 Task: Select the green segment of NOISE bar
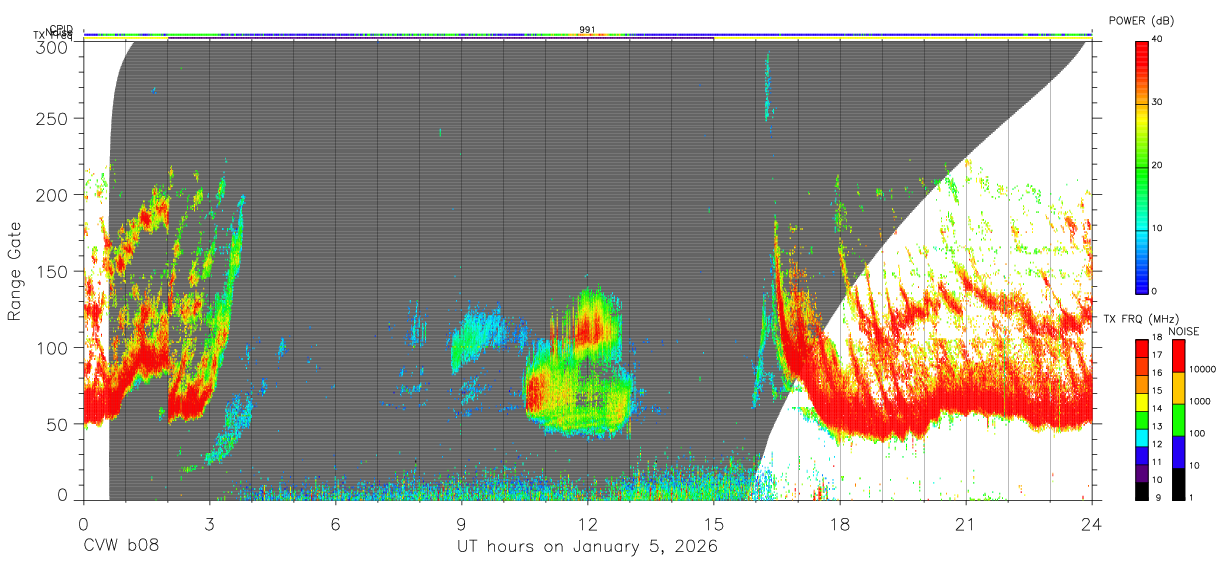(1181, 419)
